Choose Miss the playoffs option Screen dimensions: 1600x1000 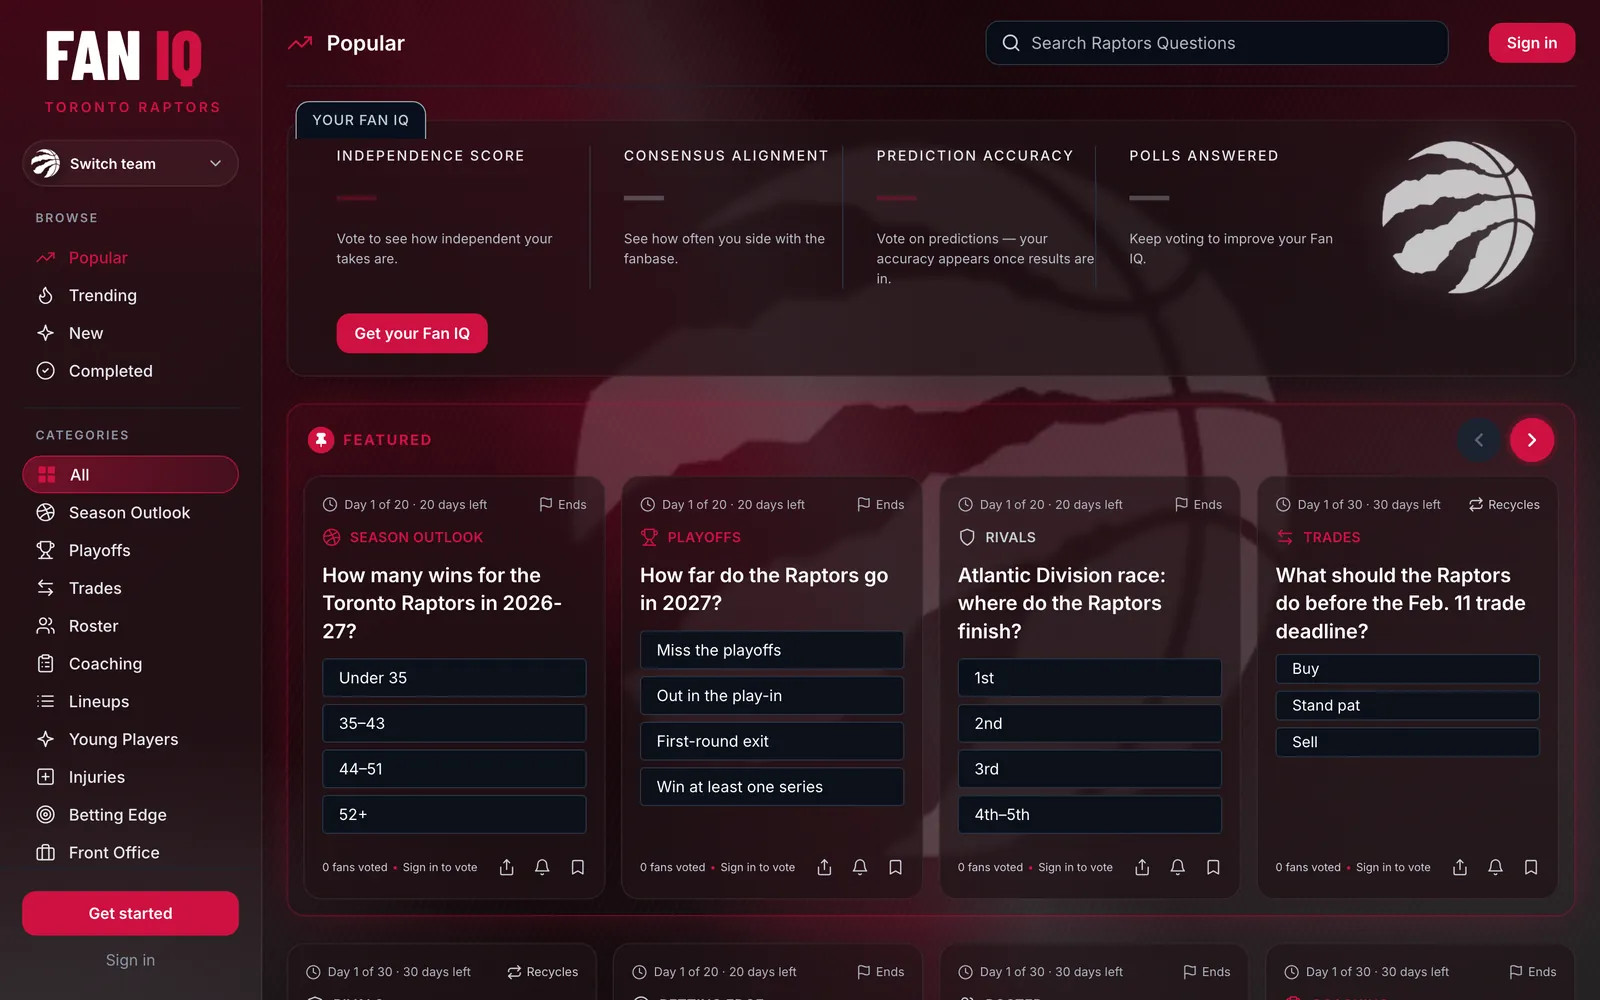point(772,650)
